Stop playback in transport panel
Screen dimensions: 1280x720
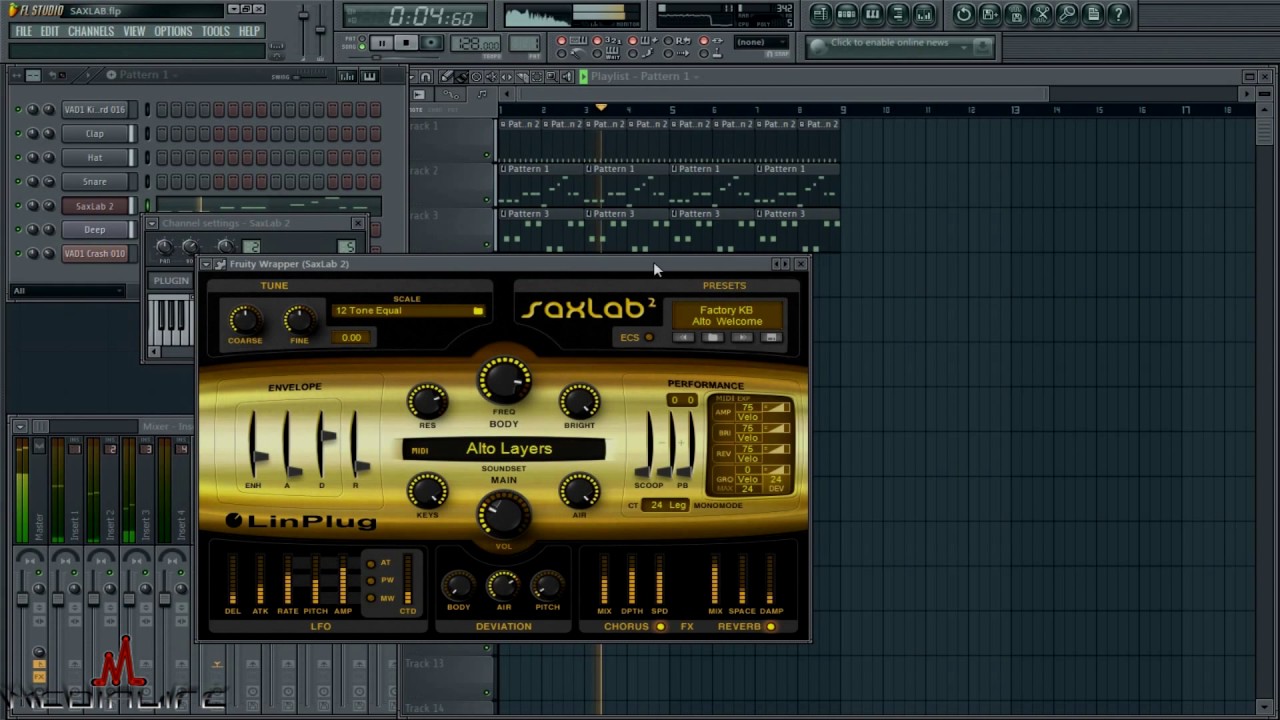(405, 43)
